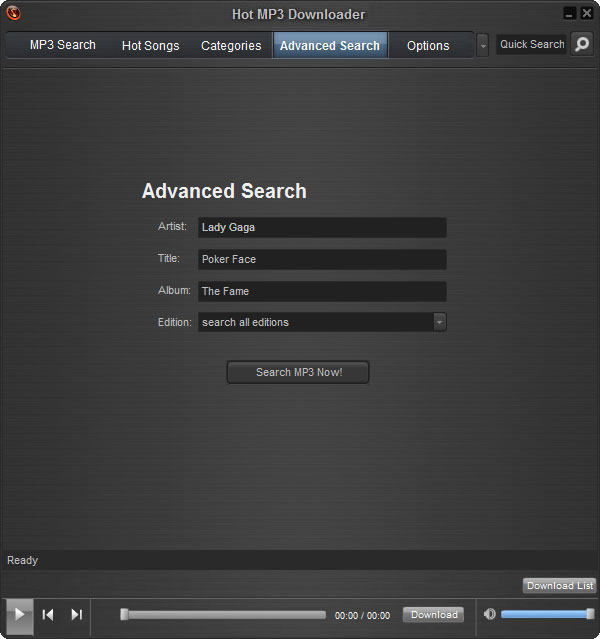Click the 00:00 / 00:00 time display
This screenshot has height=639, width=600.
(362, 615)
